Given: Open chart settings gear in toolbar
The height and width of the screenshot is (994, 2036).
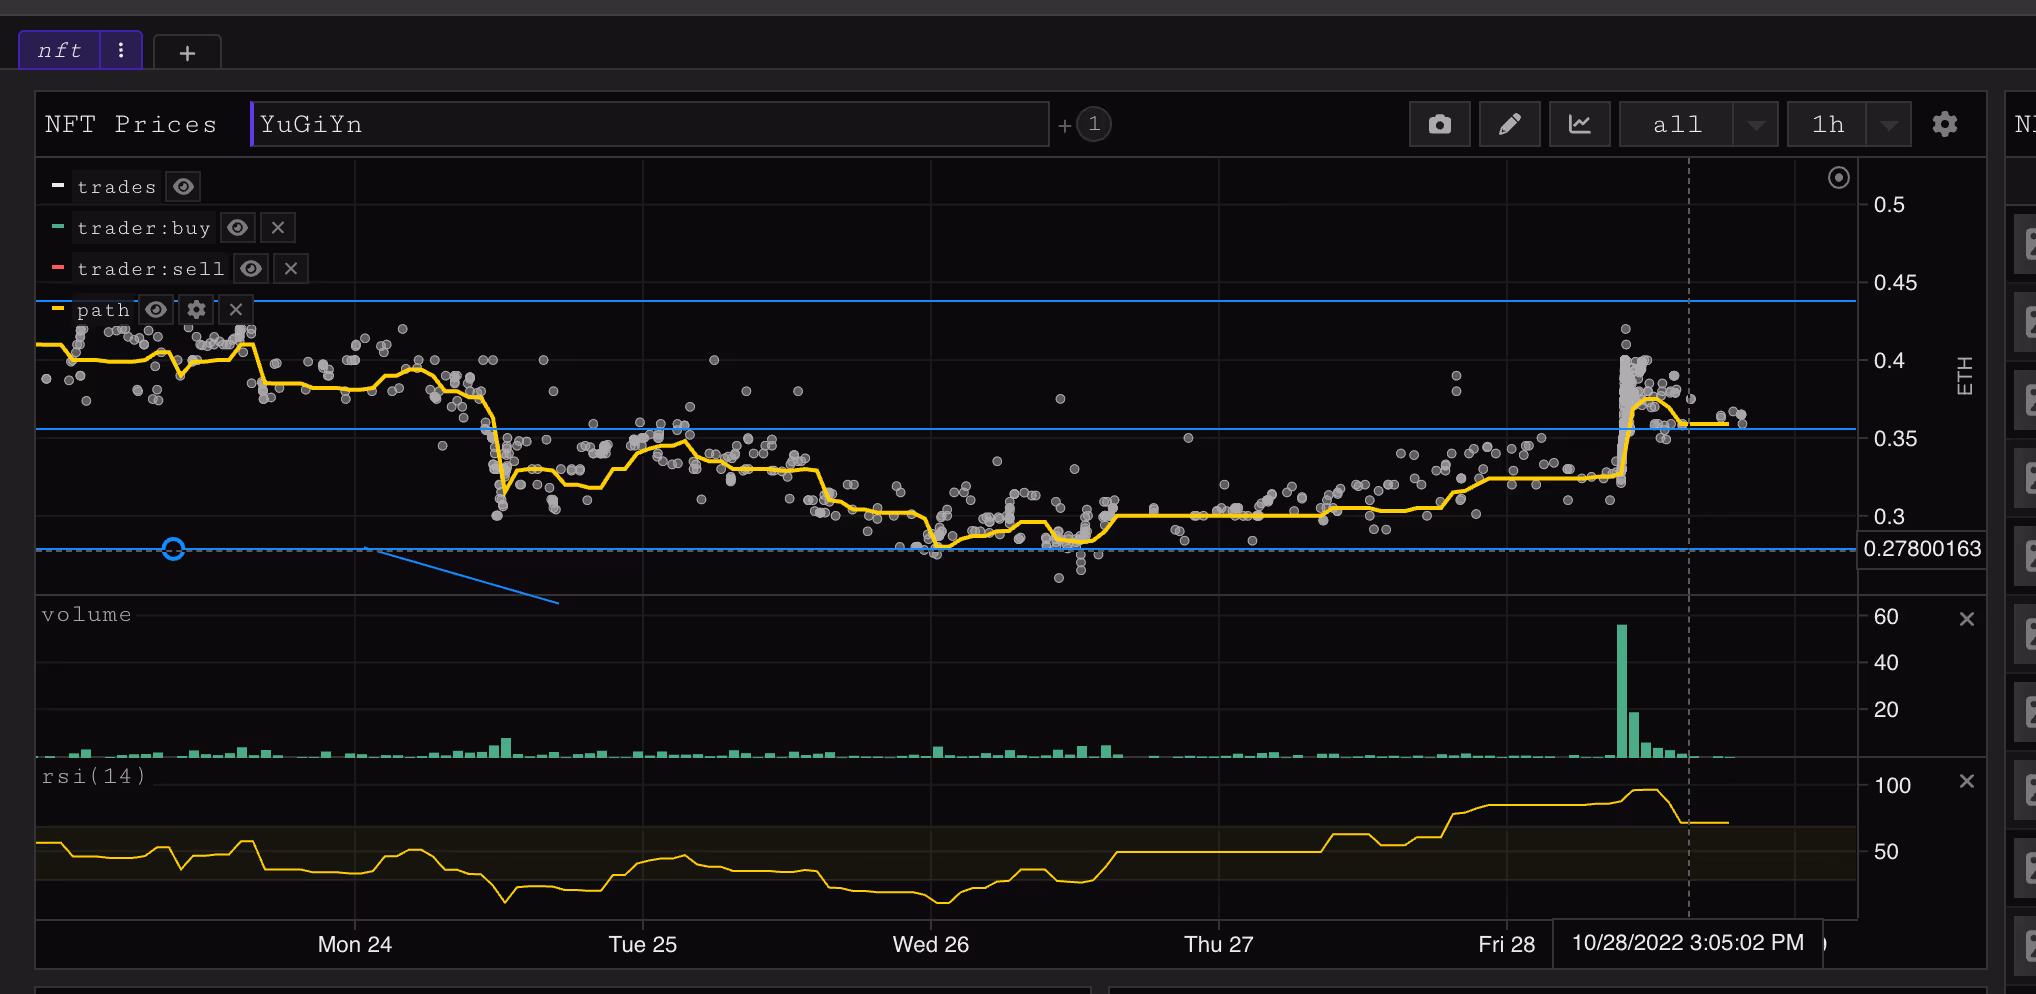Looking at the screenshot, I should click(1944, 124).
